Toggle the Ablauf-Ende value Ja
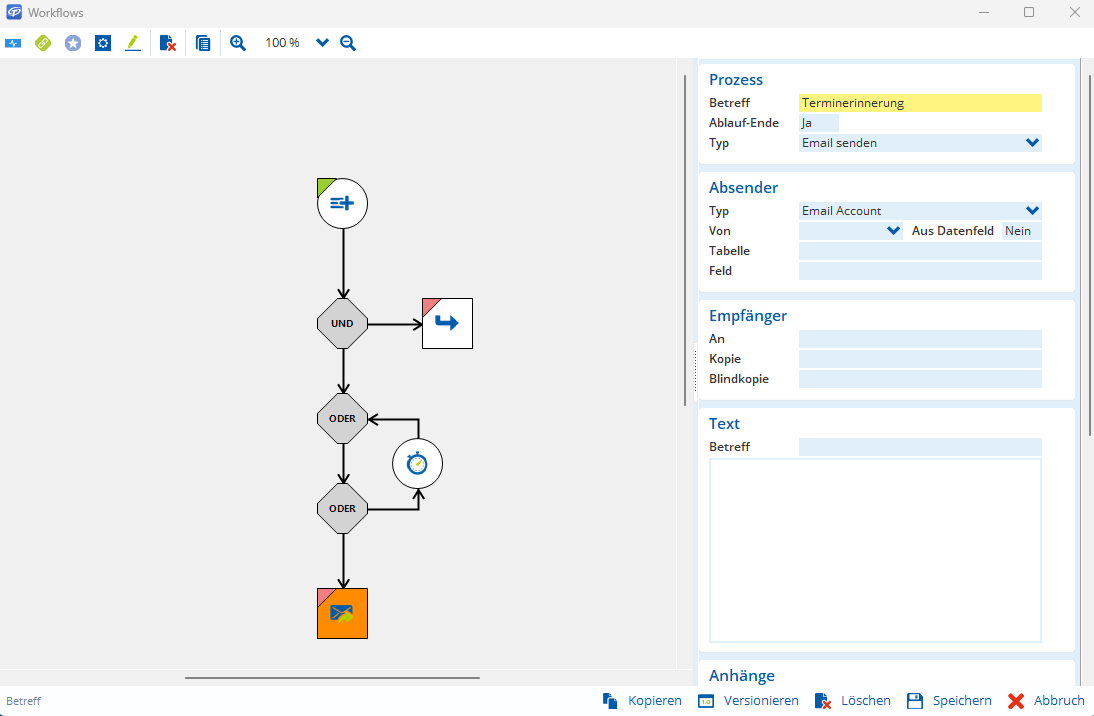 coord(818,123)
